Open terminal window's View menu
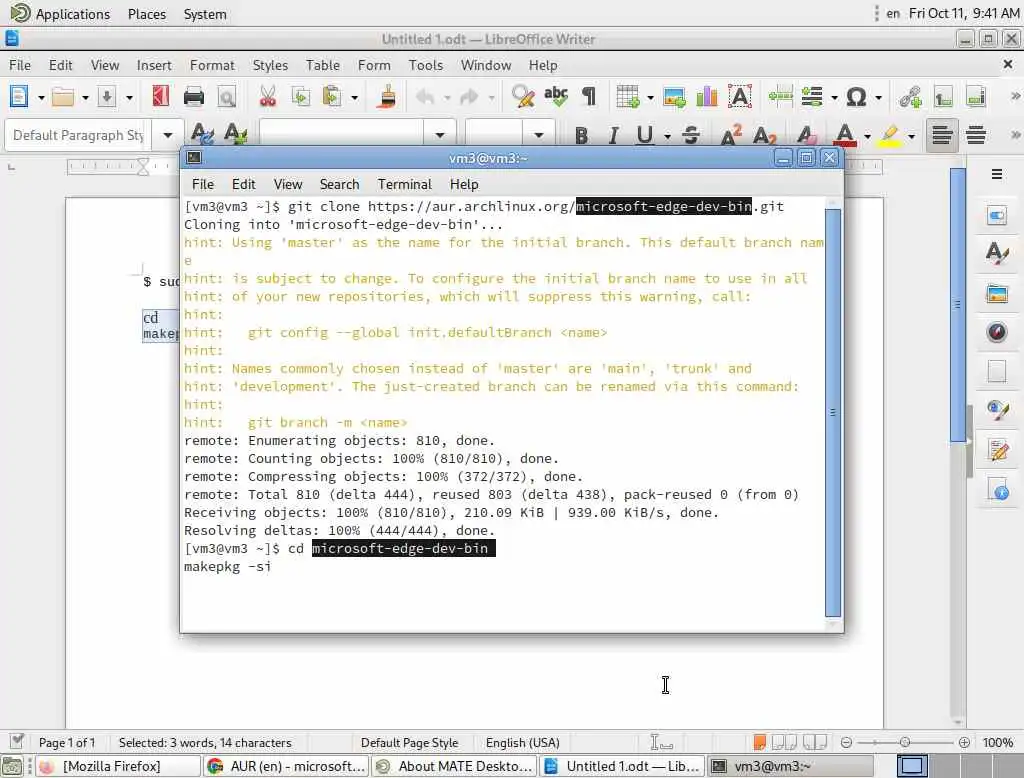1024x778 pixels. click(x=287, y=184)
